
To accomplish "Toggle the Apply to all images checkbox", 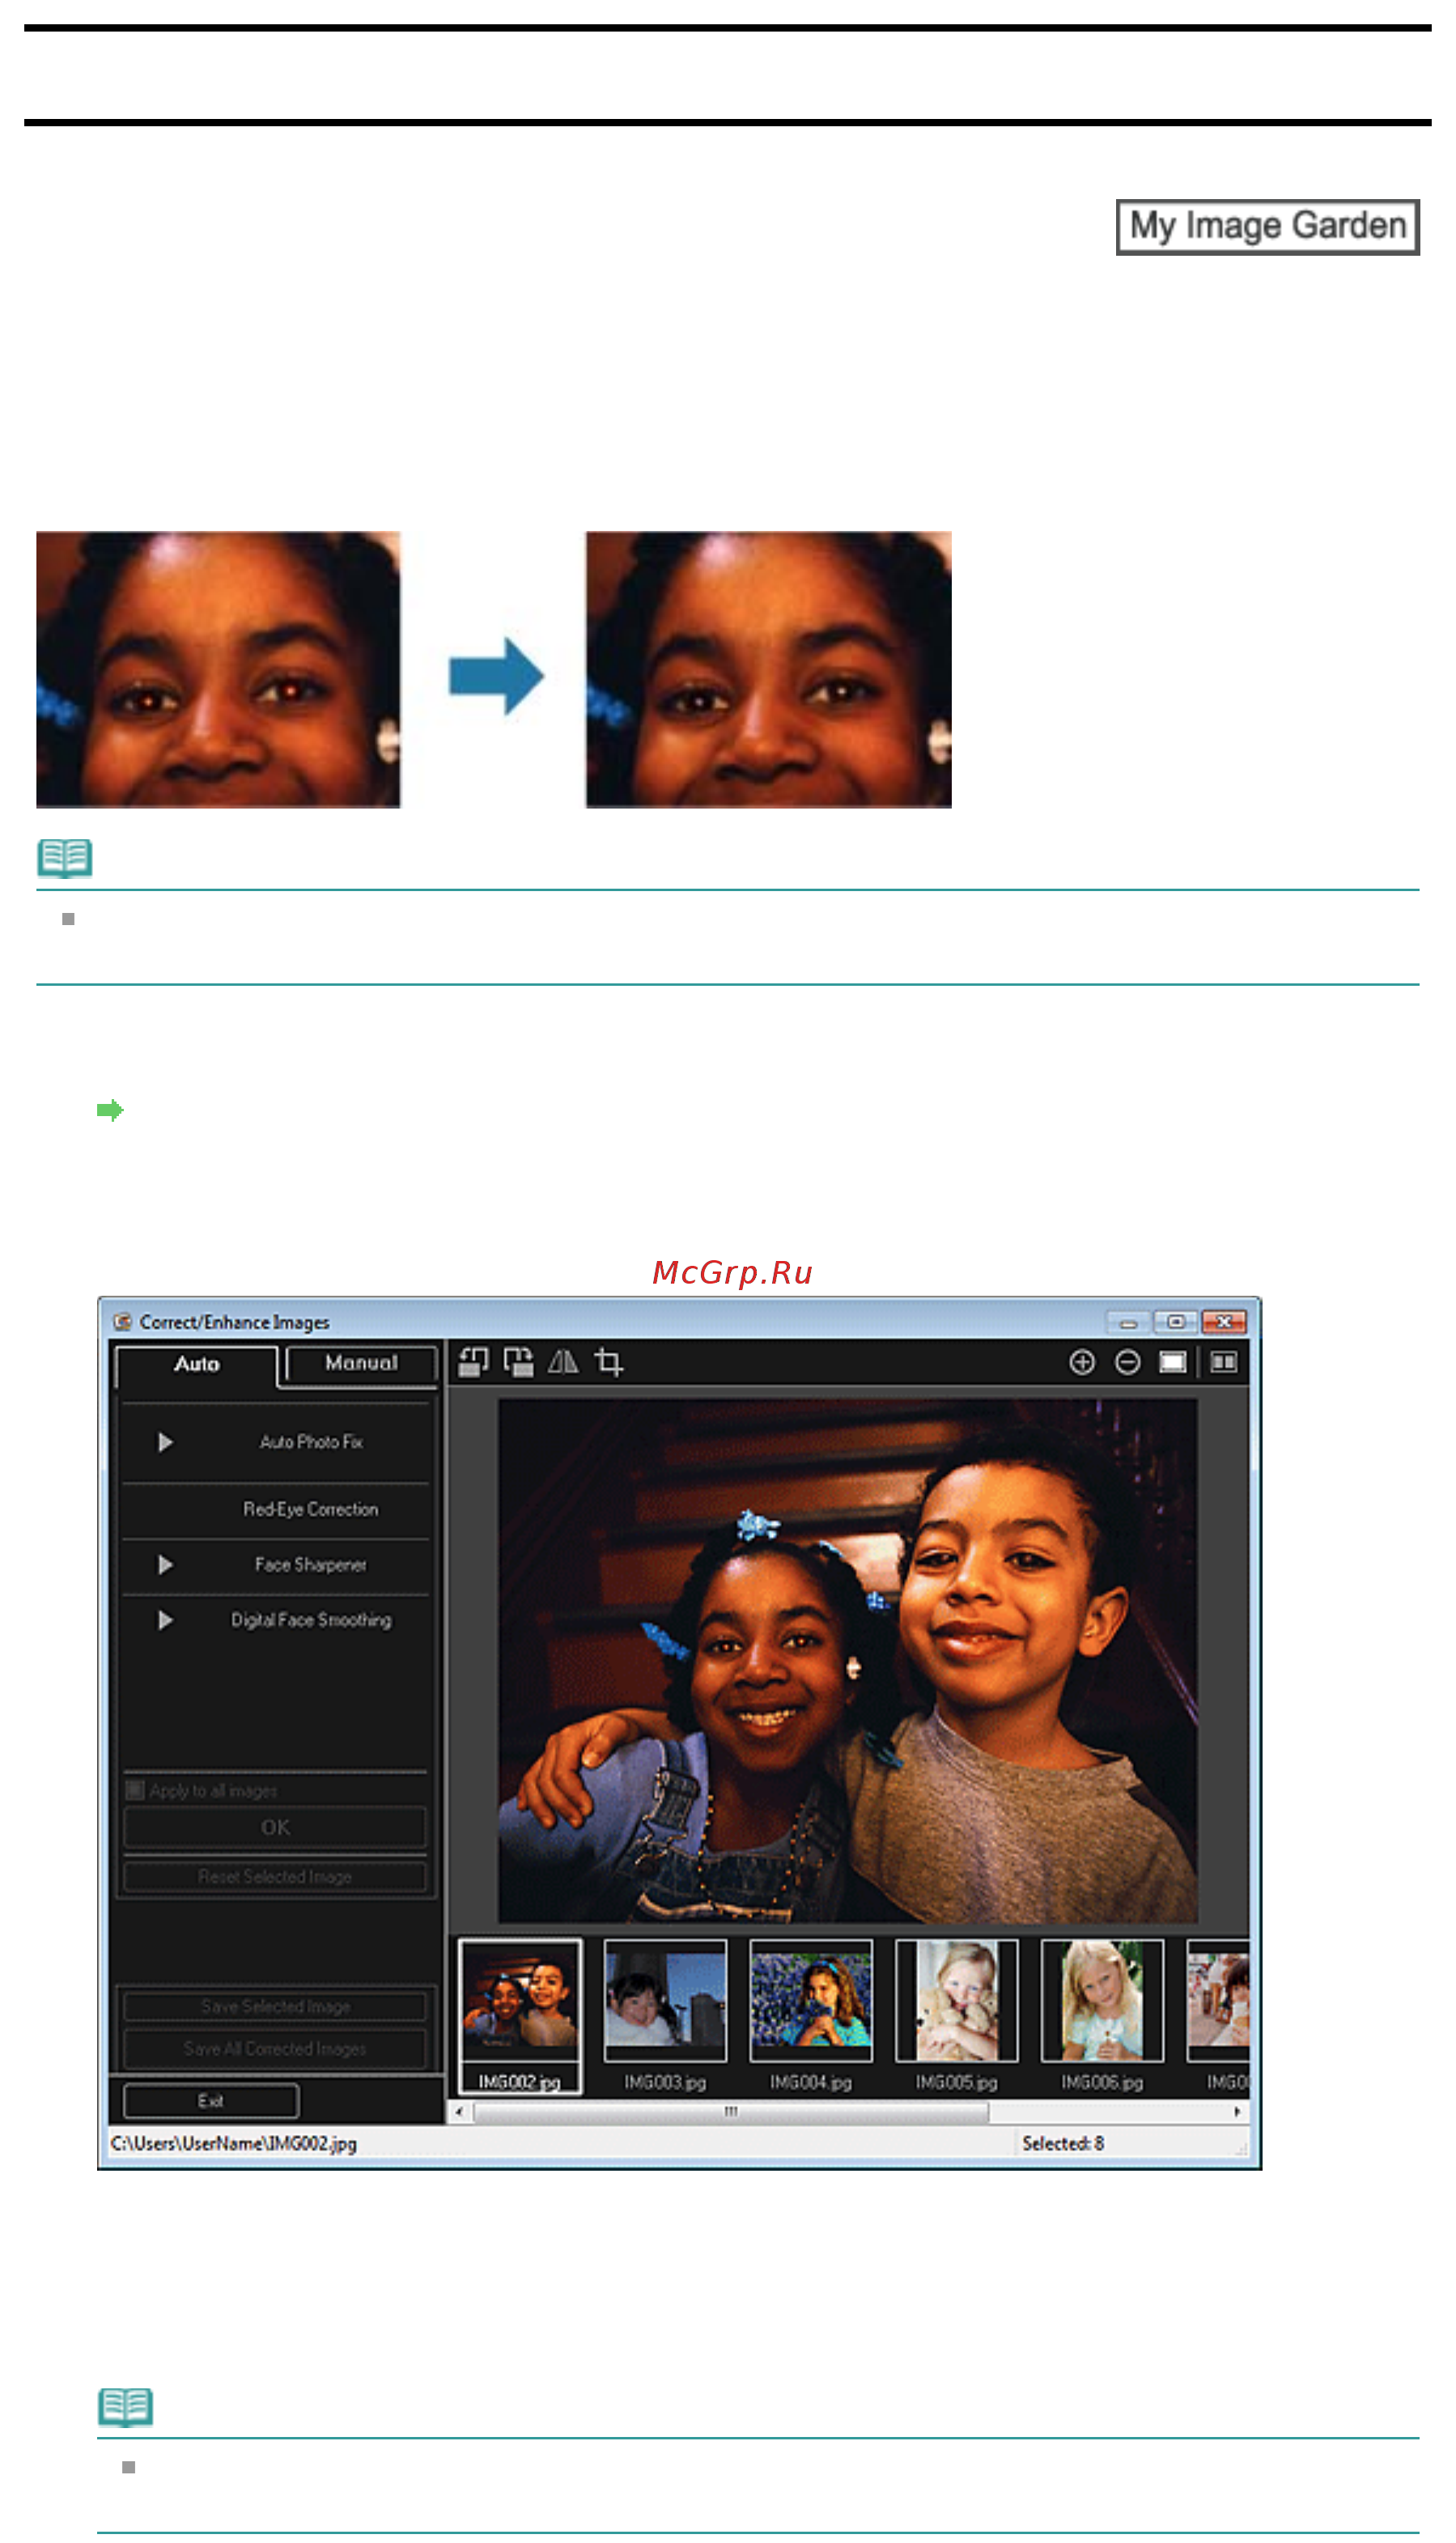I will click(135, 1790).
